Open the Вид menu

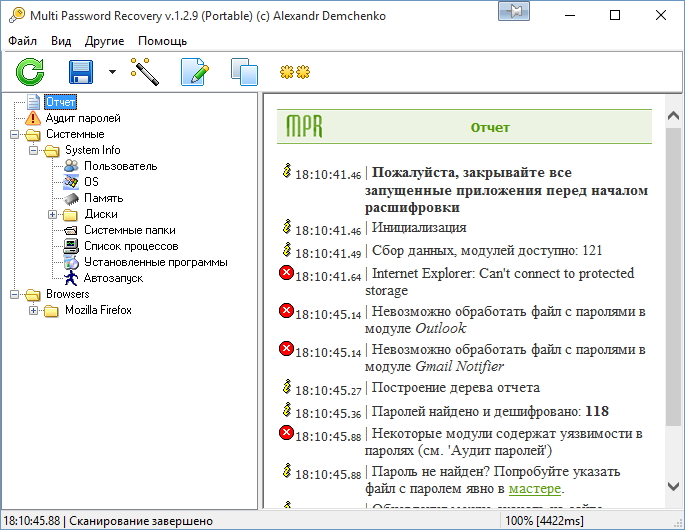click(x=61, y=41)
